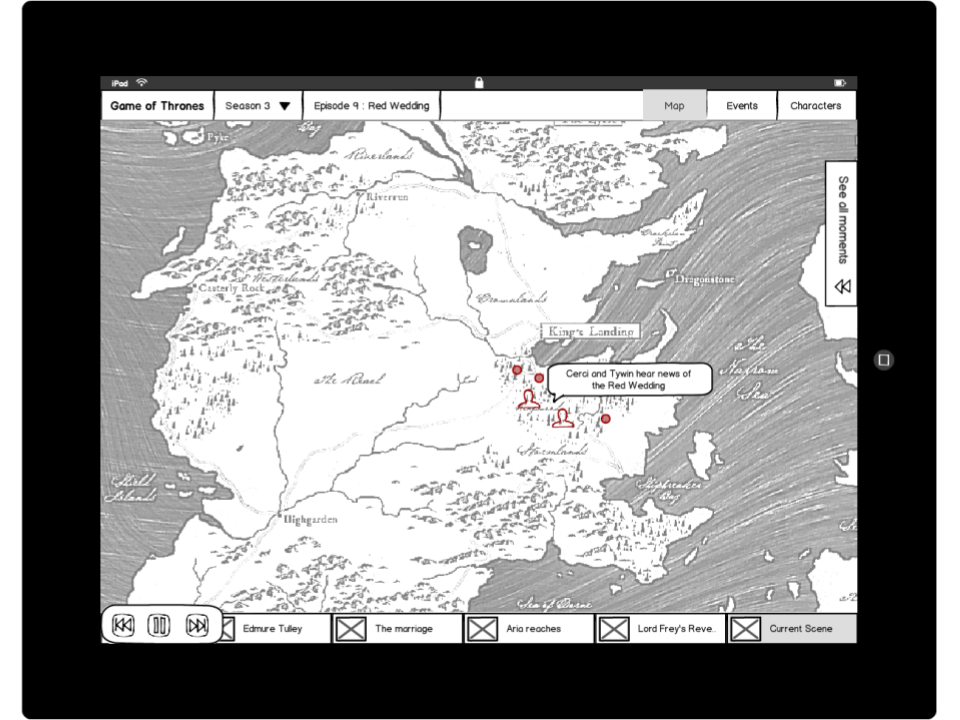Tap the Casterly Rock map label
The image size is (960, 720).
pos(232,288)
